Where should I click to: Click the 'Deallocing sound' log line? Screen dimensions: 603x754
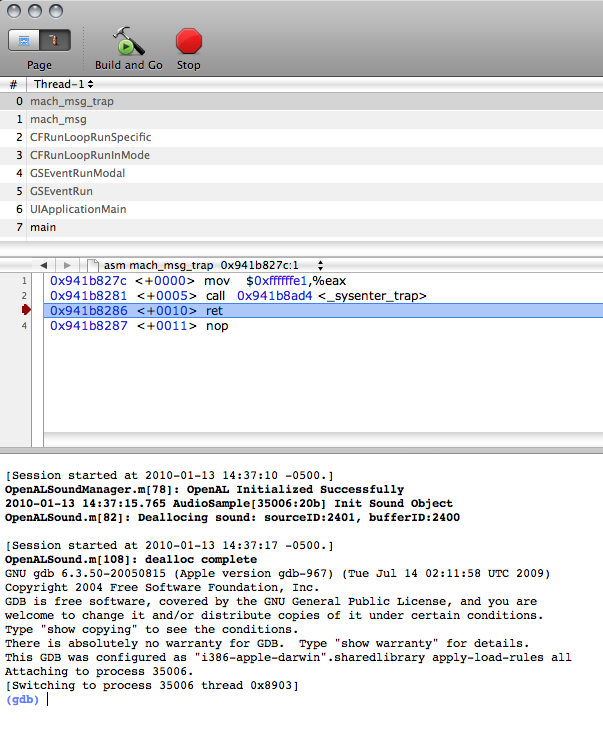click(x=232, y=517)
